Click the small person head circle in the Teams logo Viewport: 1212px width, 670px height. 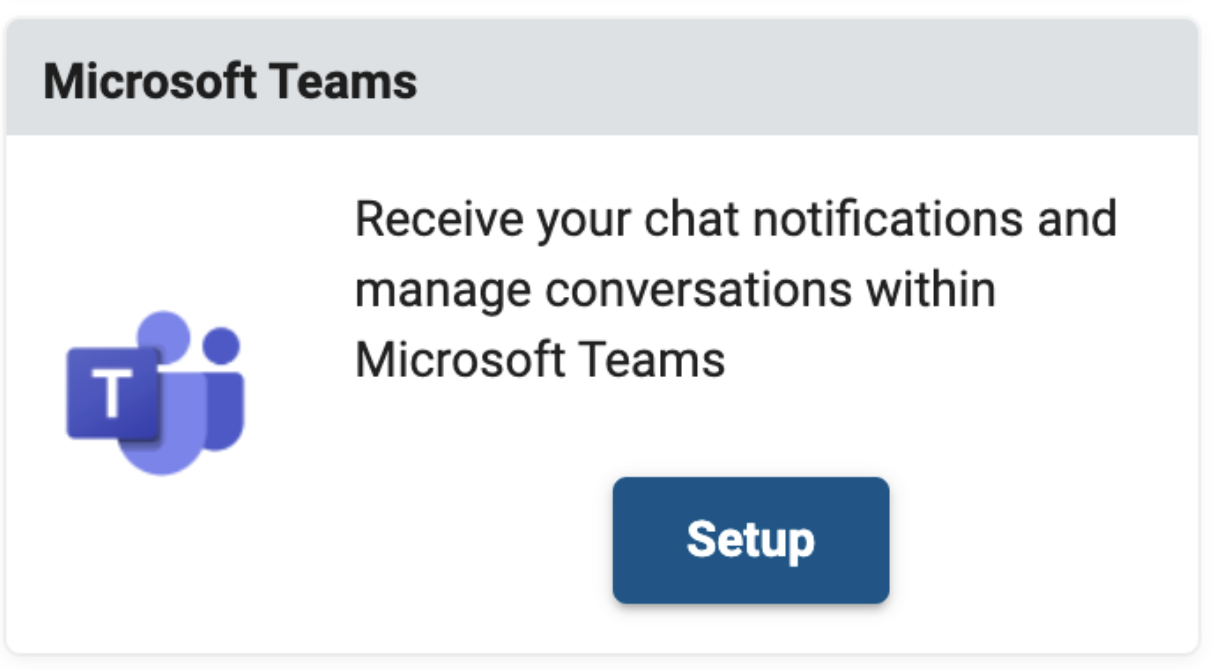221,345
